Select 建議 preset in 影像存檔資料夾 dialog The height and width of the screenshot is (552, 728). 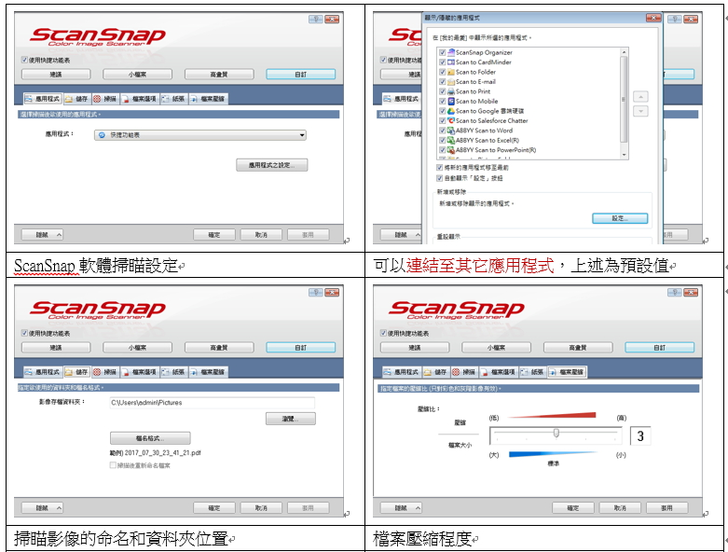(56, 347)
